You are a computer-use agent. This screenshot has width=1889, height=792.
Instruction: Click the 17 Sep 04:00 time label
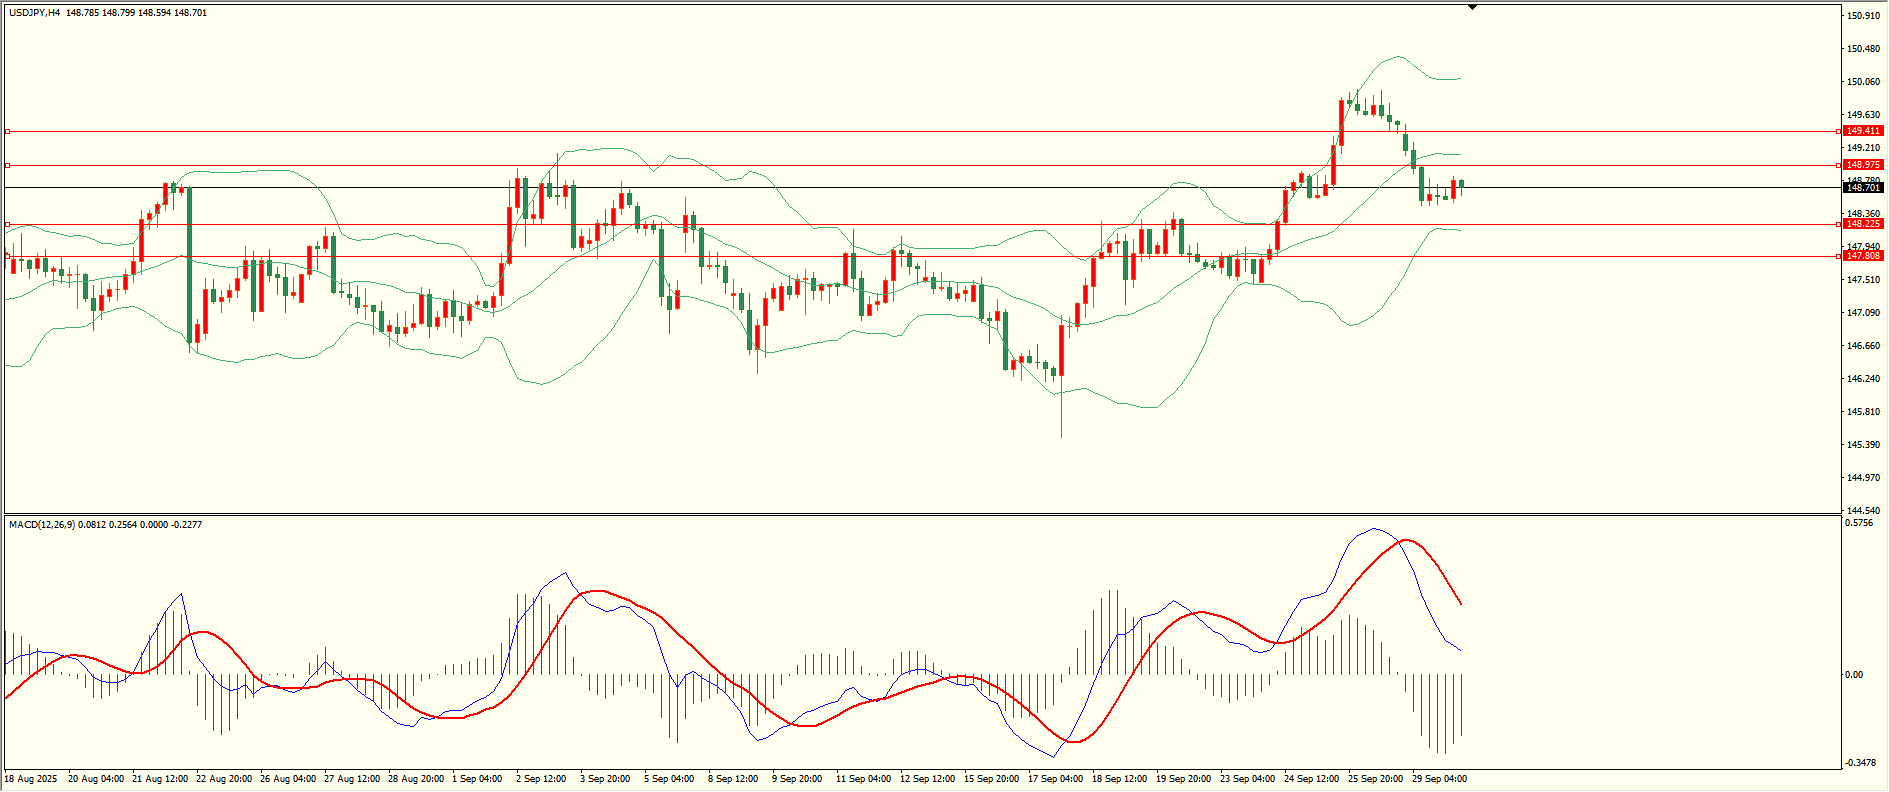[1055, 779]
